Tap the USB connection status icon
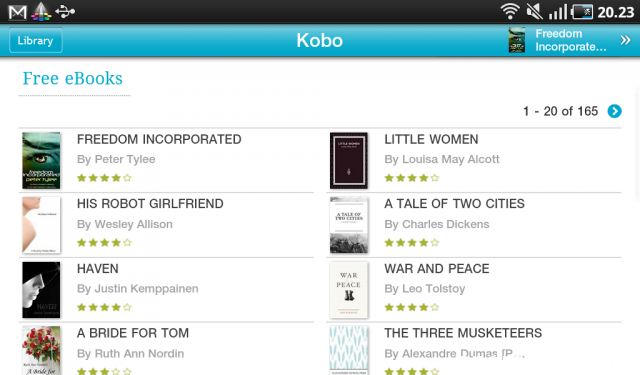640x375 pixels. click(65, 12)
